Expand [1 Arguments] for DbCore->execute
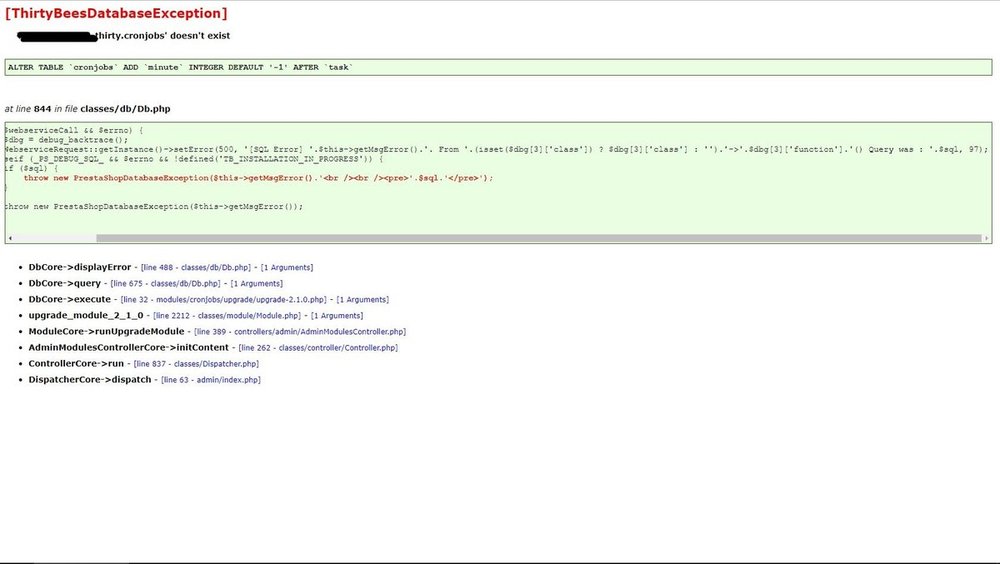 click(362, 299)
